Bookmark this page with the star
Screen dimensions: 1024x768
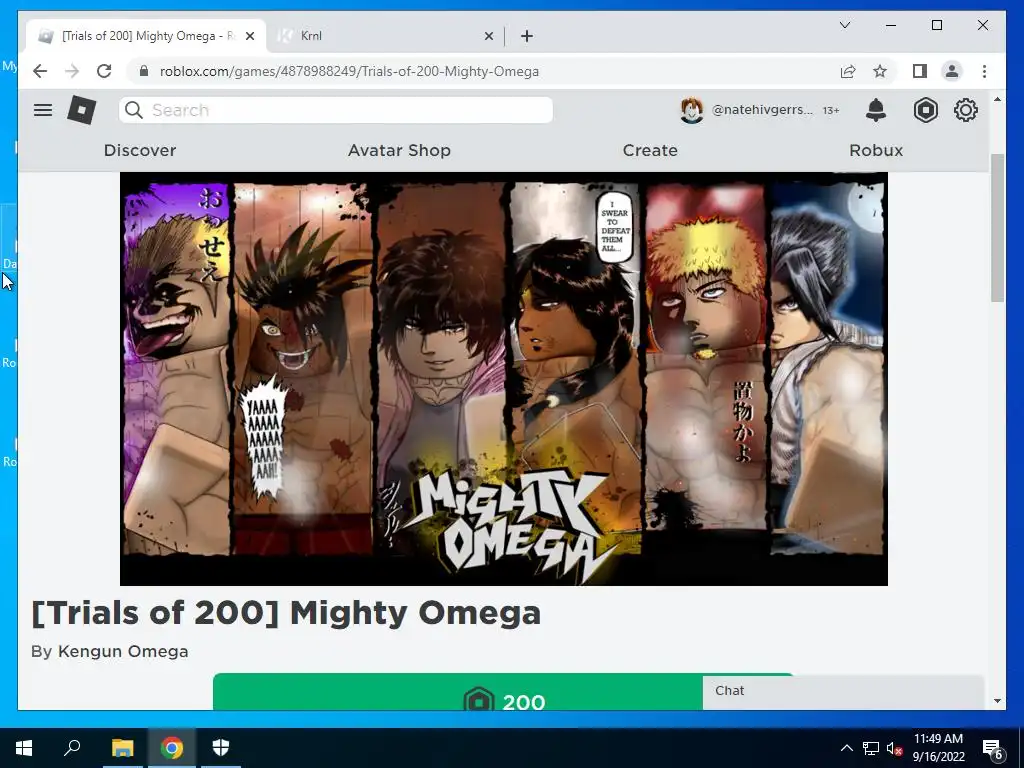click(880, 71)
